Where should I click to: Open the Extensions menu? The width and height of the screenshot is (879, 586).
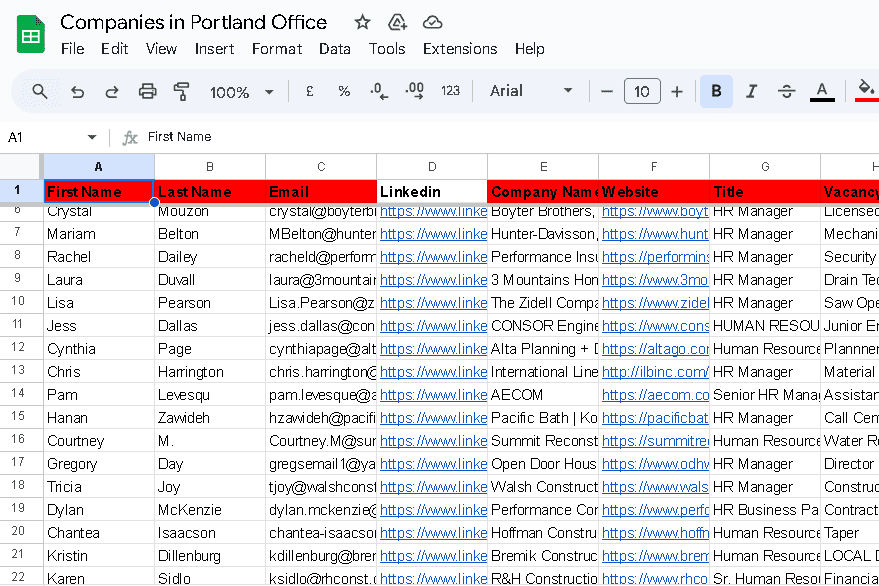click(460, 49)
